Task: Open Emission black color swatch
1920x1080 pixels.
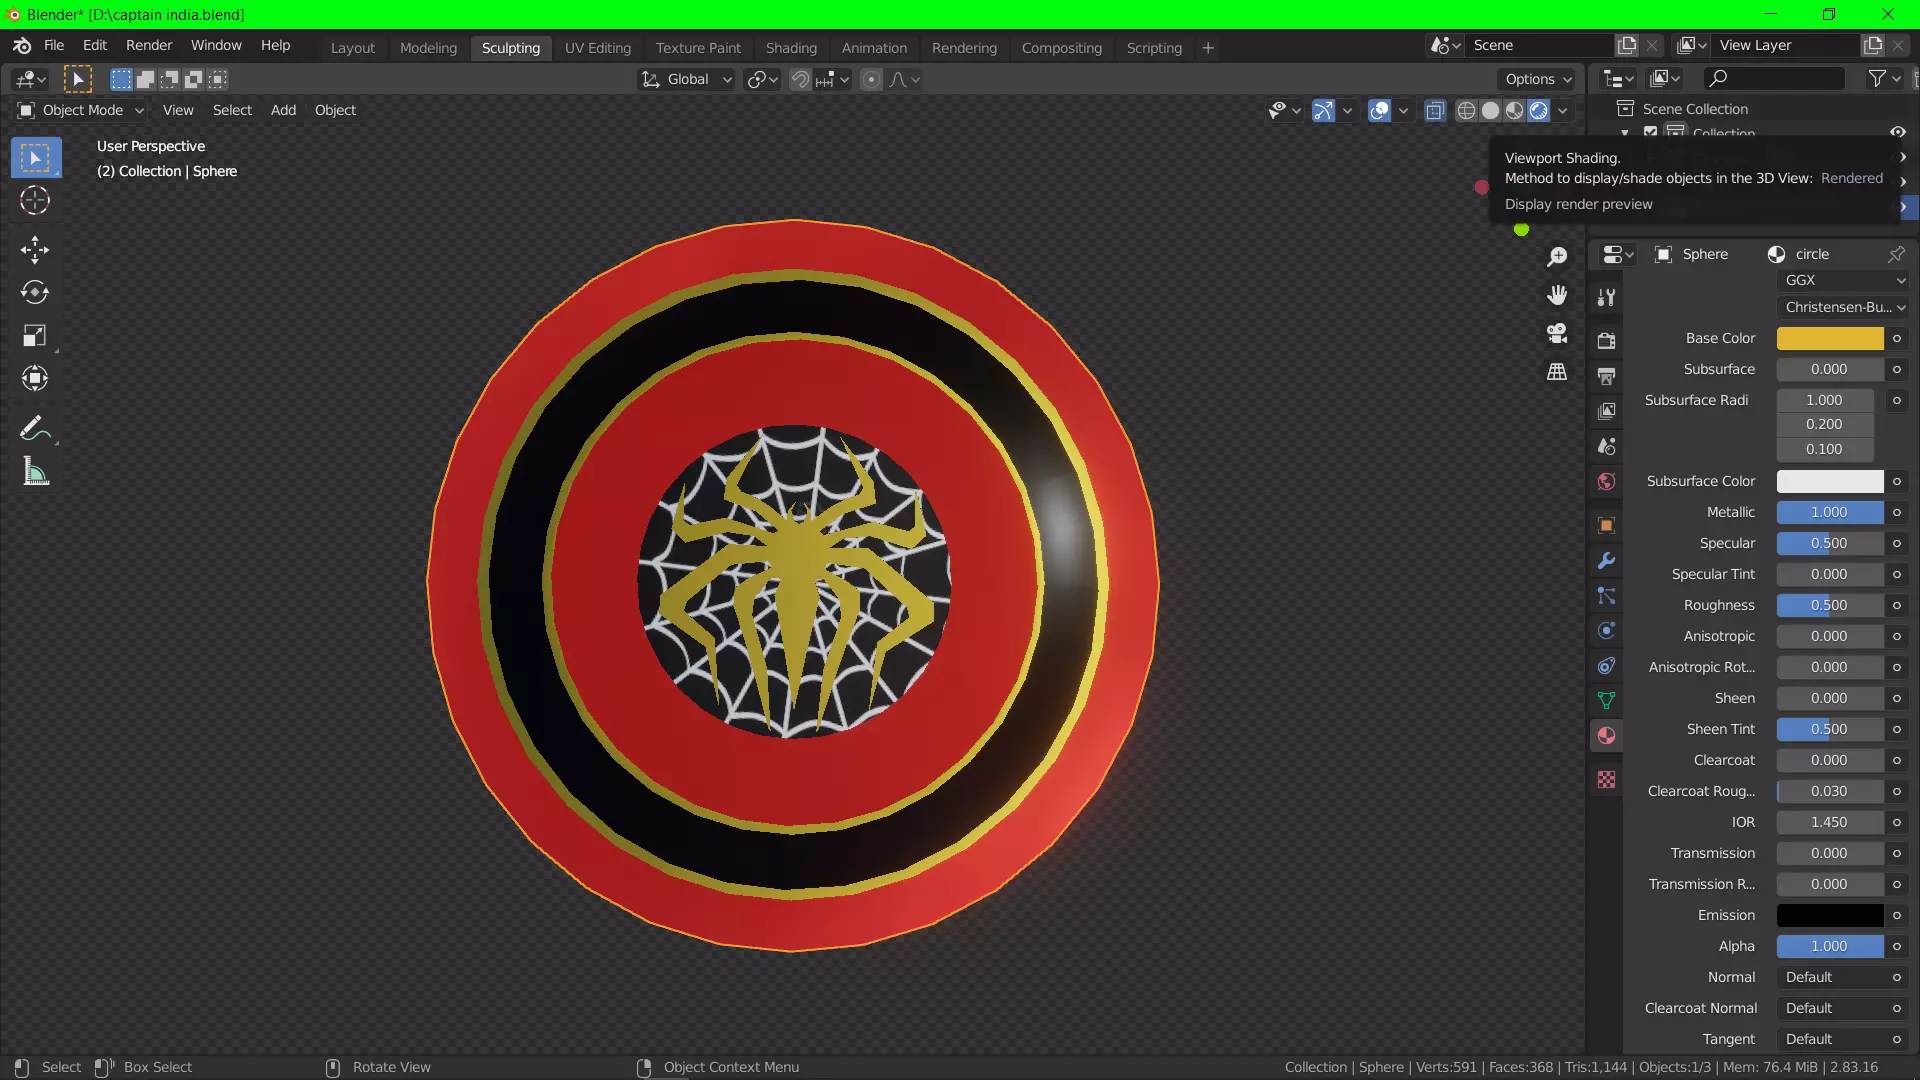Action: pos(1830,915)
